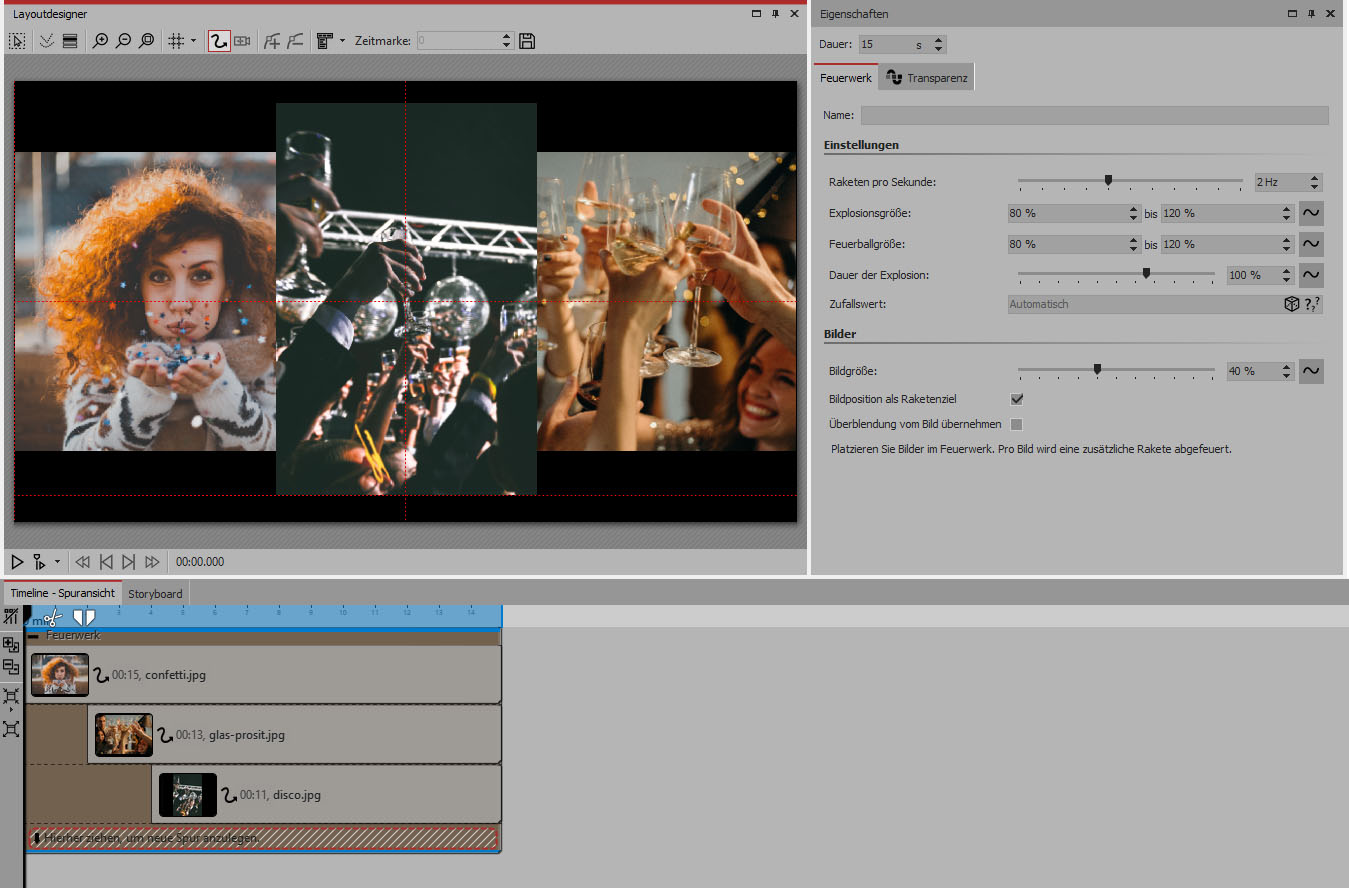The height and width of the screenshot is (888, 1349).
Task: Click the camera pan tool icon
Action: 242,41
